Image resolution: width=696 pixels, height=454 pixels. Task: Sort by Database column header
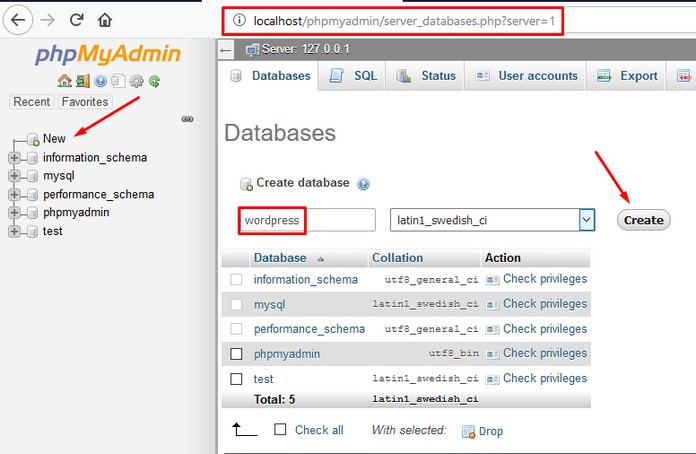point(280,258)
